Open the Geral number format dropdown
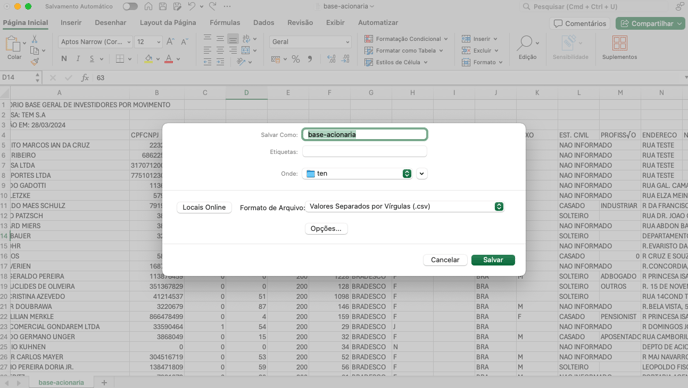 coord(310,42)
